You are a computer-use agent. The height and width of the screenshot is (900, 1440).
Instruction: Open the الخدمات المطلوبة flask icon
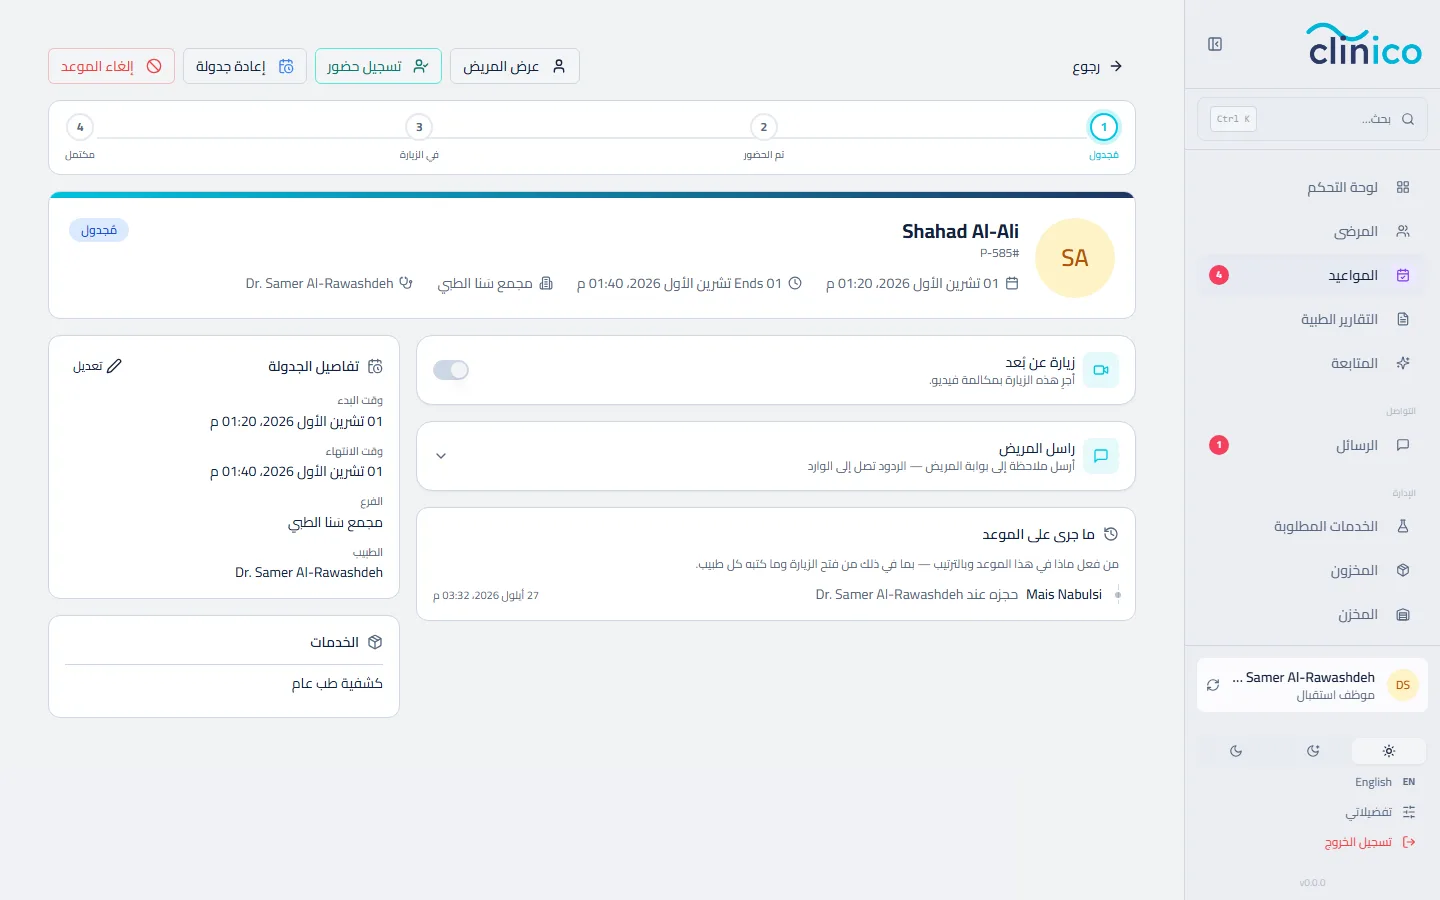(1403, 526)
